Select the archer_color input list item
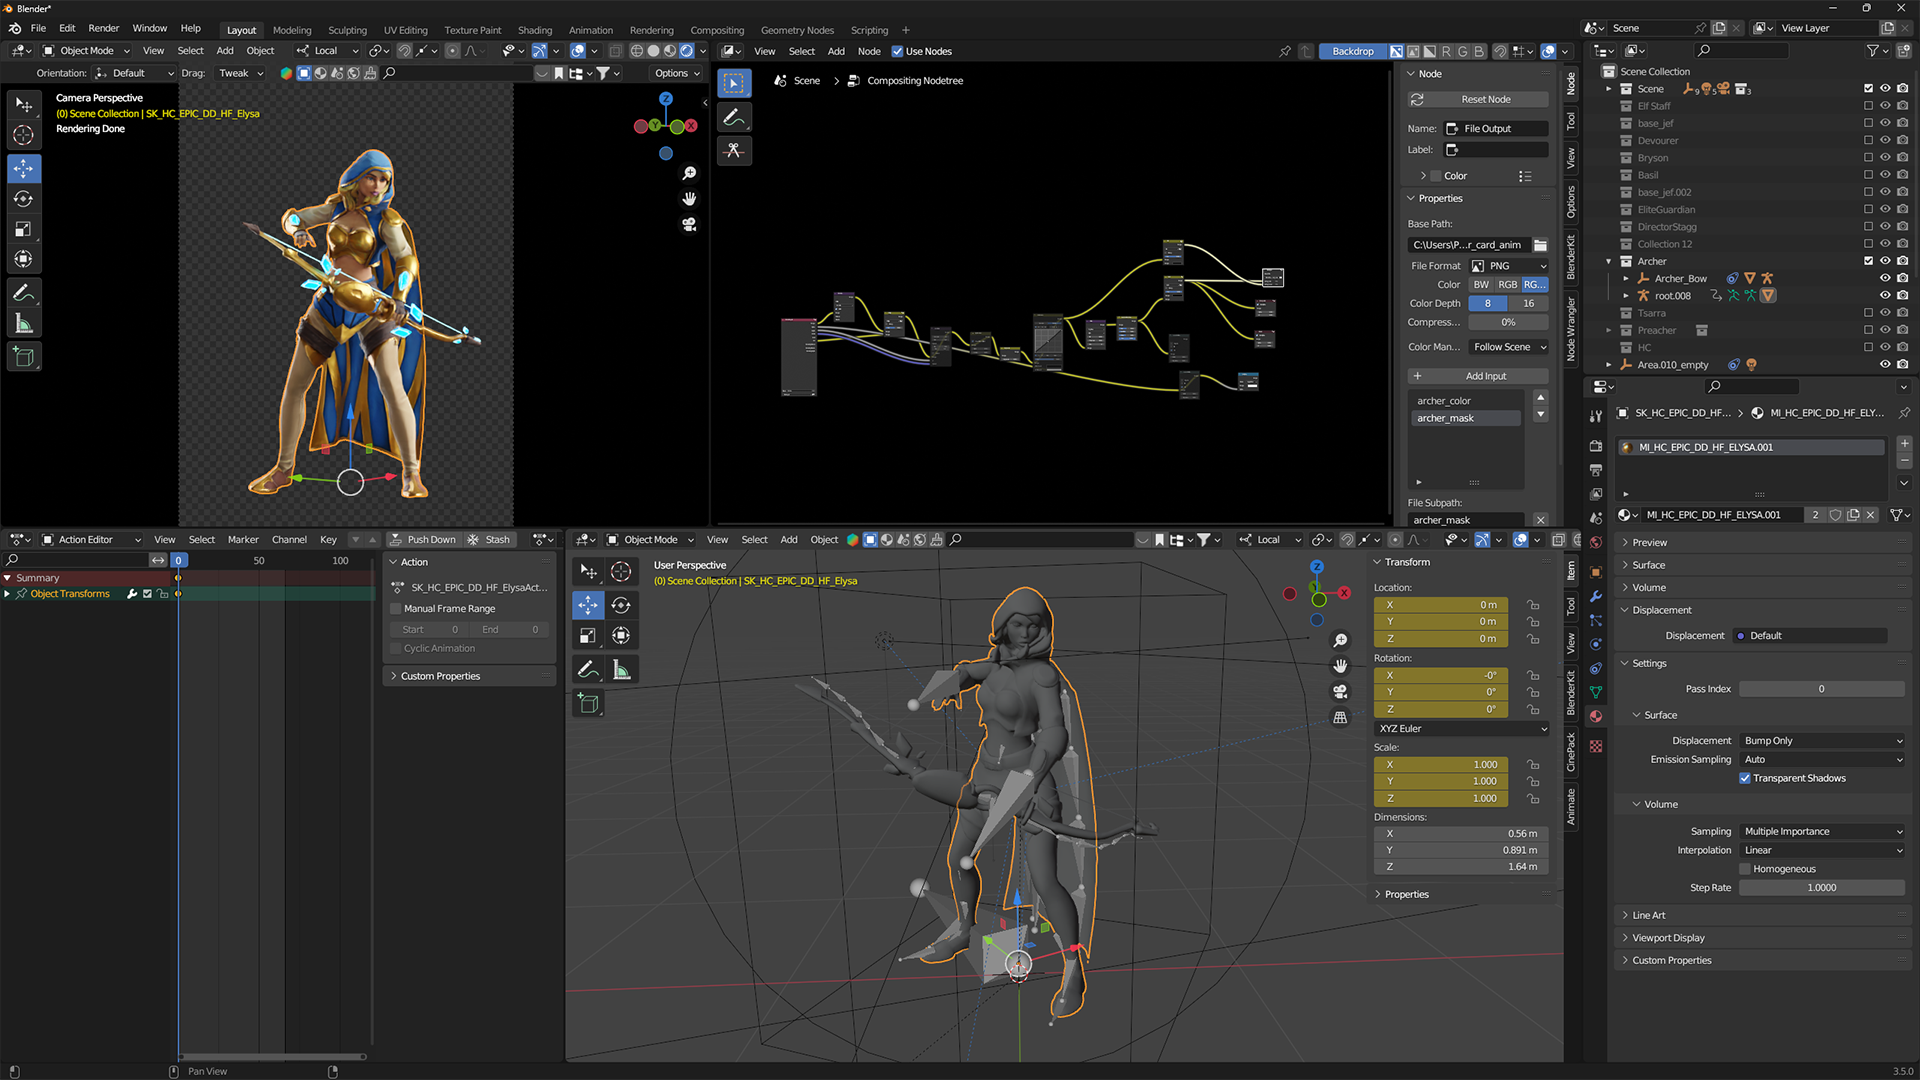1920x1080 pixels. click(1466, 401)
